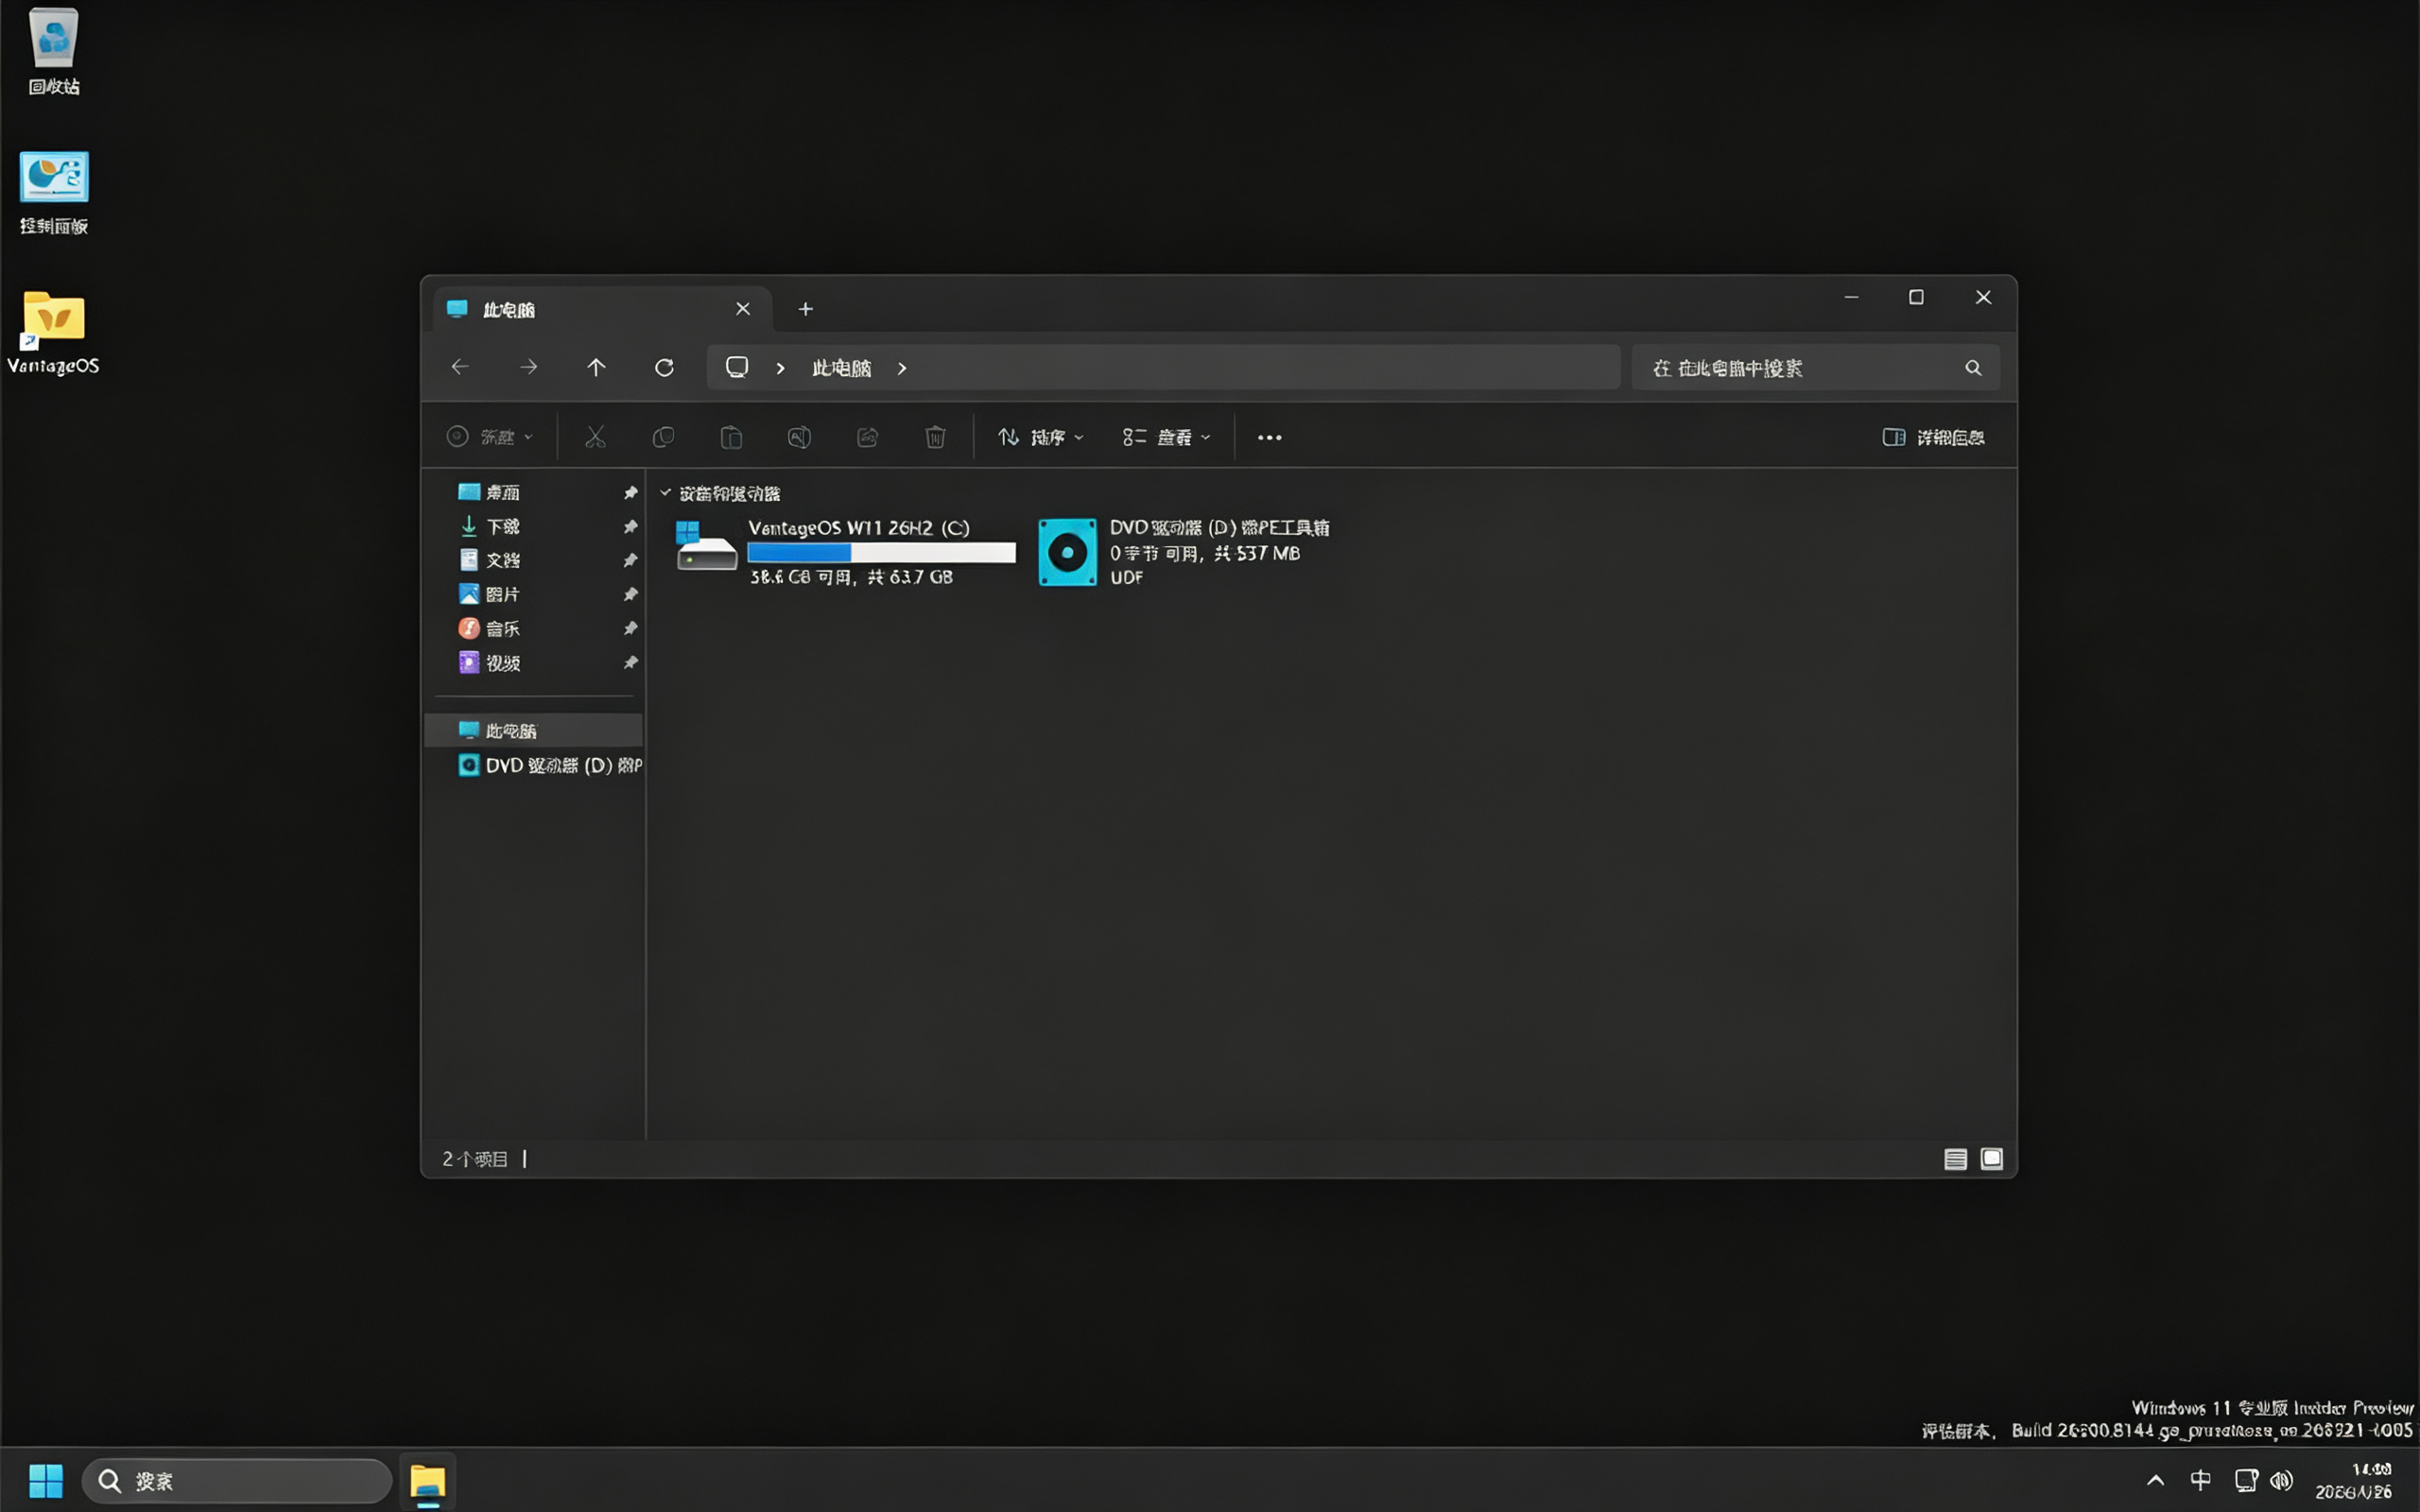Open the volume speaker tray icon
Screen dimensions: 2420x1512
pyautogui.click(x=2282, y=1480)
